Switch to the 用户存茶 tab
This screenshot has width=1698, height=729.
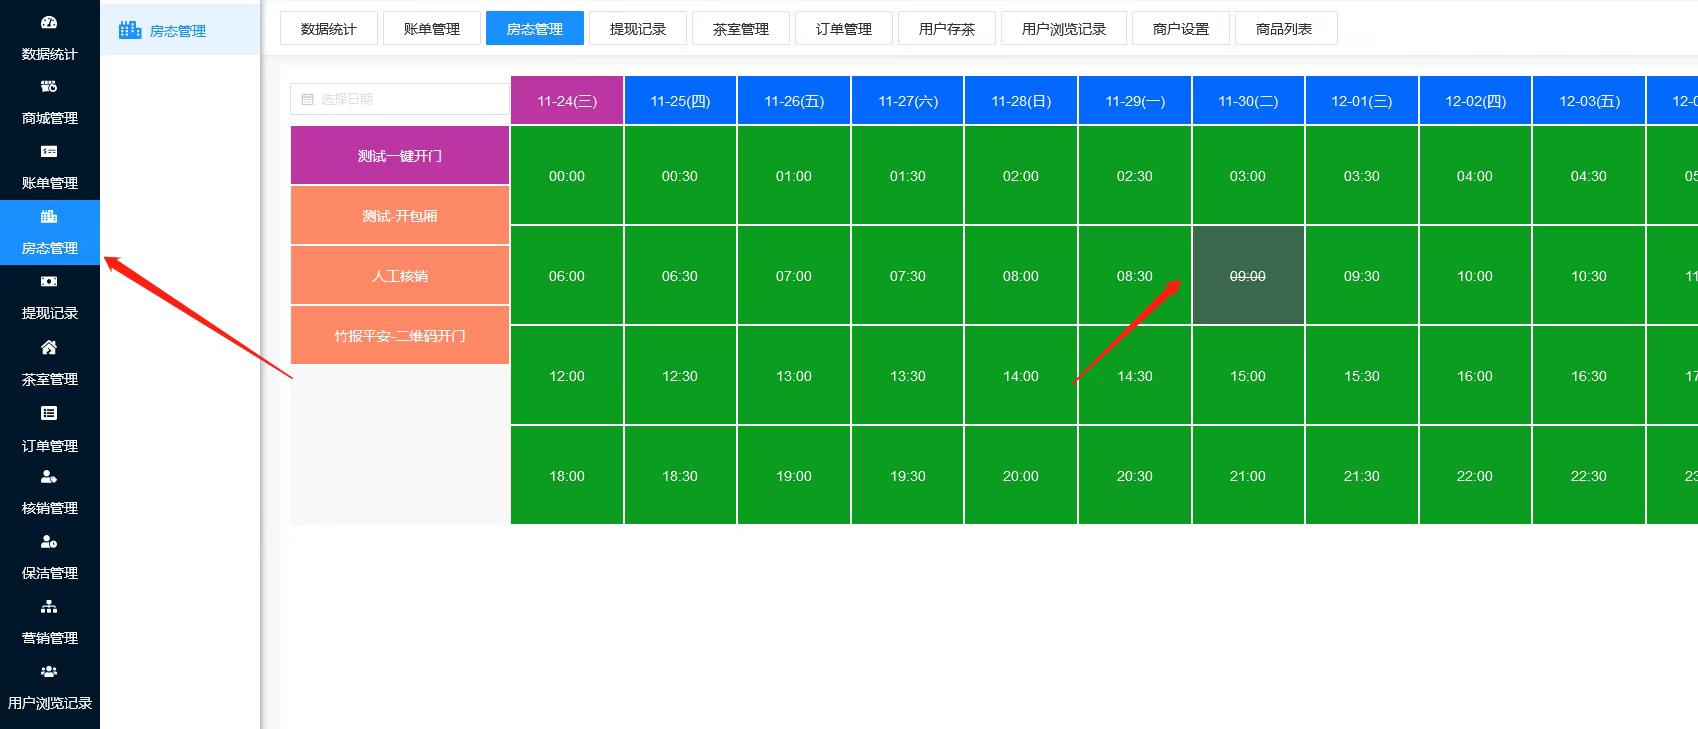tap(946, 29)
